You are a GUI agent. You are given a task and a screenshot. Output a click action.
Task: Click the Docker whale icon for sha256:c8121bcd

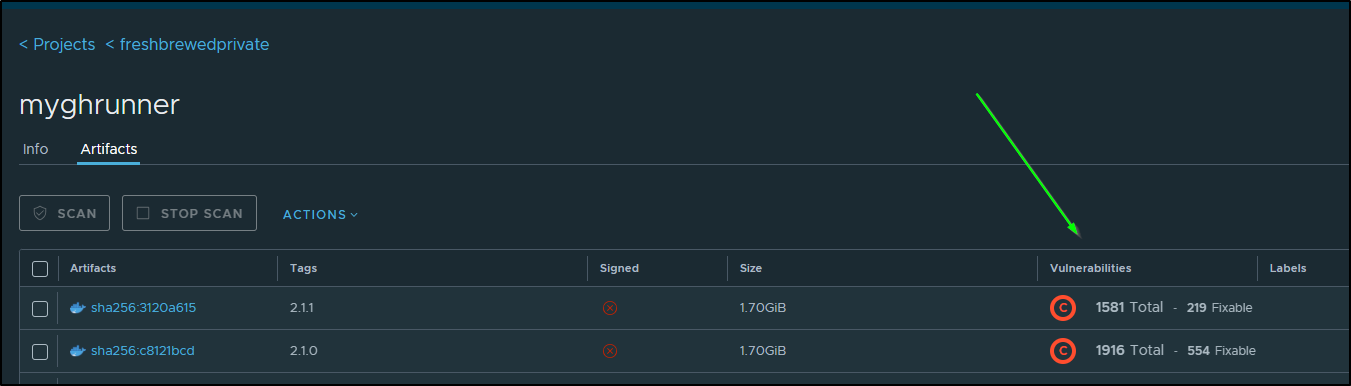[x=78, y=351]
